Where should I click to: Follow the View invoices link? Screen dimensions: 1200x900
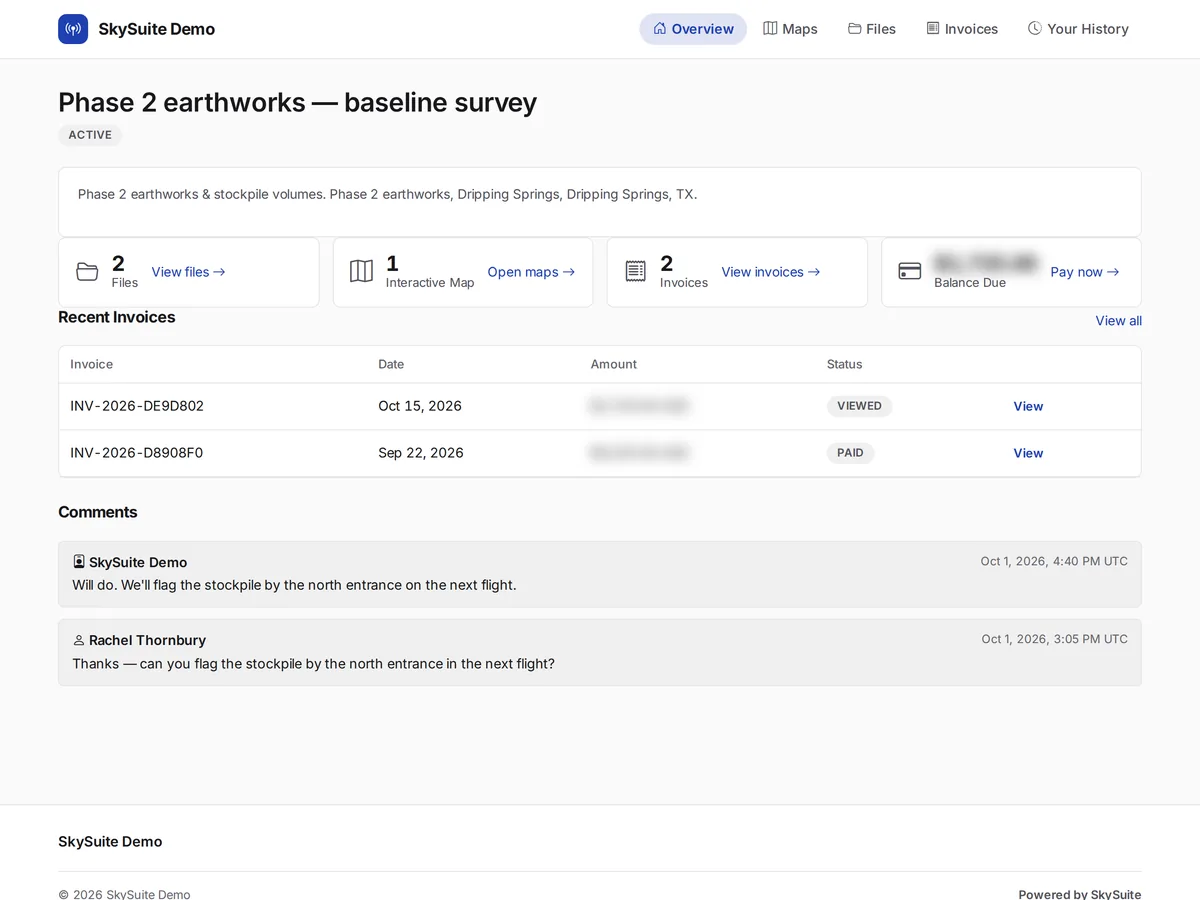(x=770, y=272)
